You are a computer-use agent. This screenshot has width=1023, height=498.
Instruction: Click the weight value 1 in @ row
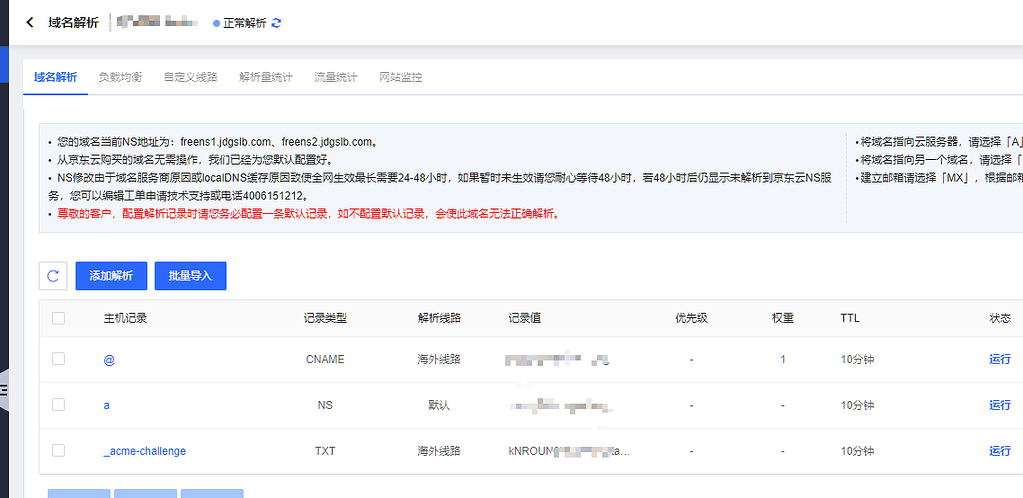click(x=782, y=359)
